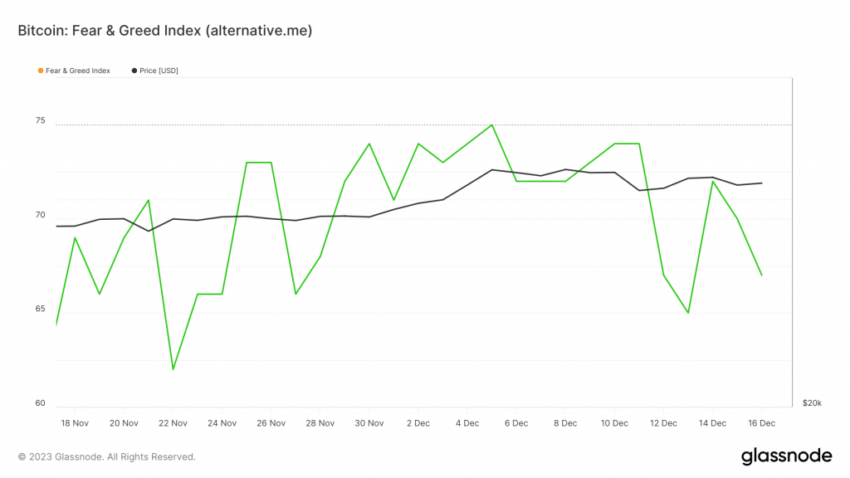Click the Glassnode copyright notice text
850x478 pixels.
point(107,457)
